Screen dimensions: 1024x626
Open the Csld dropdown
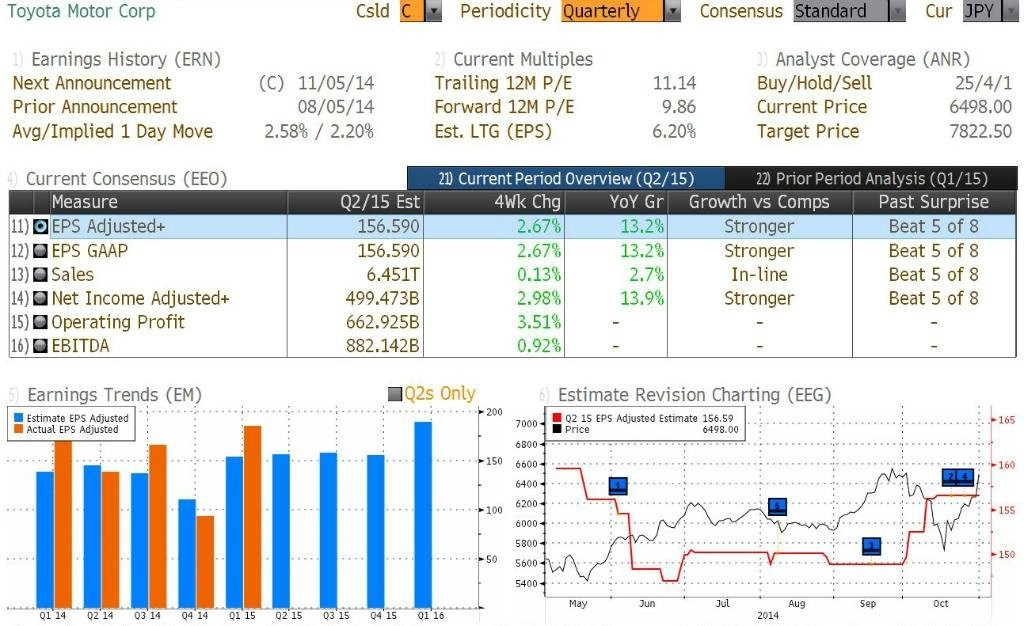pos(433,11)
